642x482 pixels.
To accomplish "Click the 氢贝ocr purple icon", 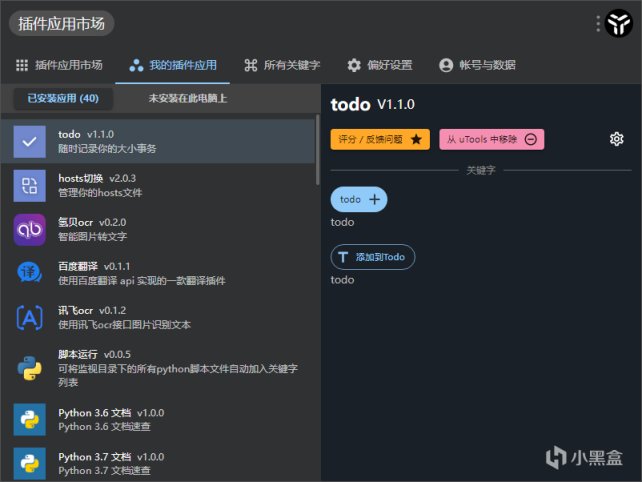I will click(x=29, y=230).
